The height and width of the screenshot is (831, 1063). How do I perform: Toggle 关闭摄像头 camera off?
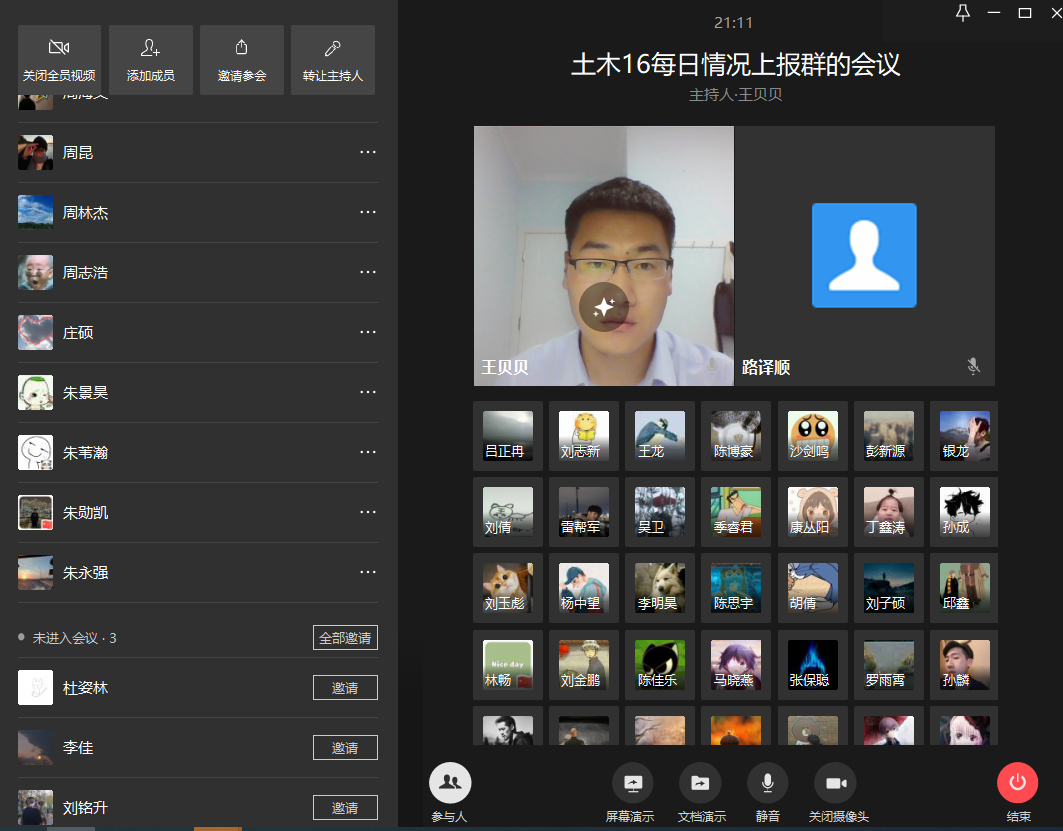pyautogui.click(x=836, y=783)
